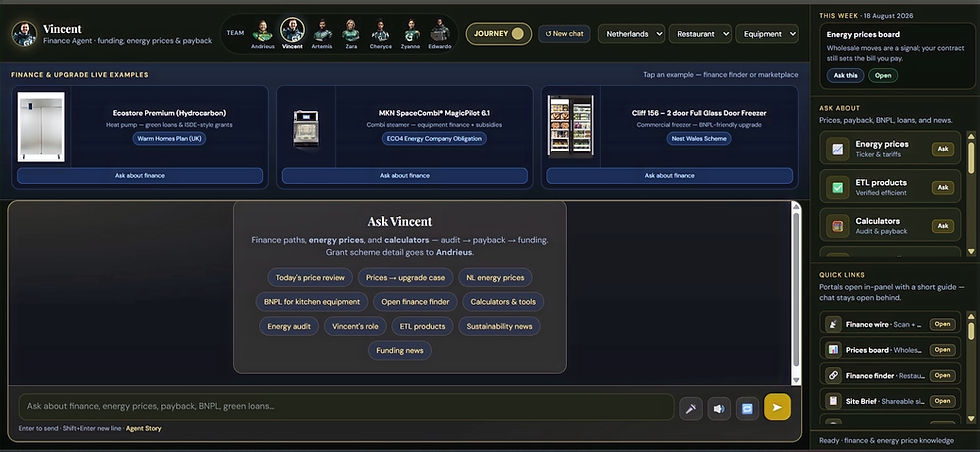This screenshot has height=452, width=980.
Task: Select Zyanne avatar in team bar
Action: 411,30
